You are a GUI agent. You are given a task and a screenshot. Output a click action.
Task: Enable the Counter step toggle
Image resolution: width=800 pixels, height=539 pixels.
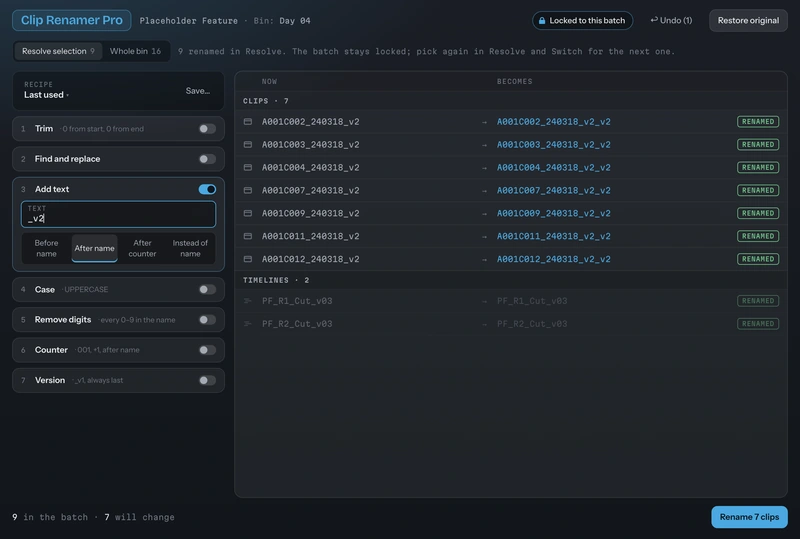click(207, 350)
